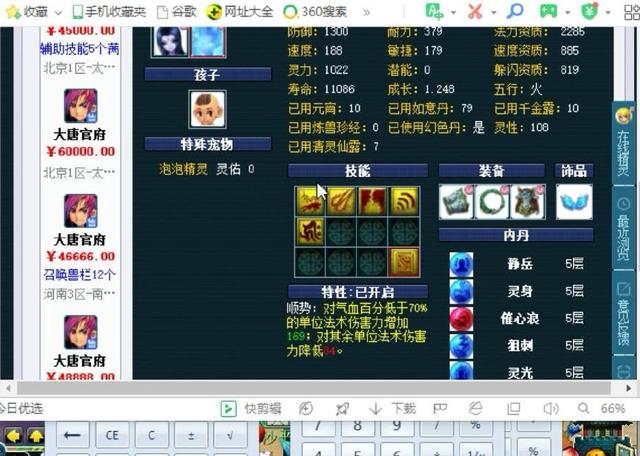Select the second skill icon in top row
Viewport: 640px width, 456px height.
[x=341, y=201]
